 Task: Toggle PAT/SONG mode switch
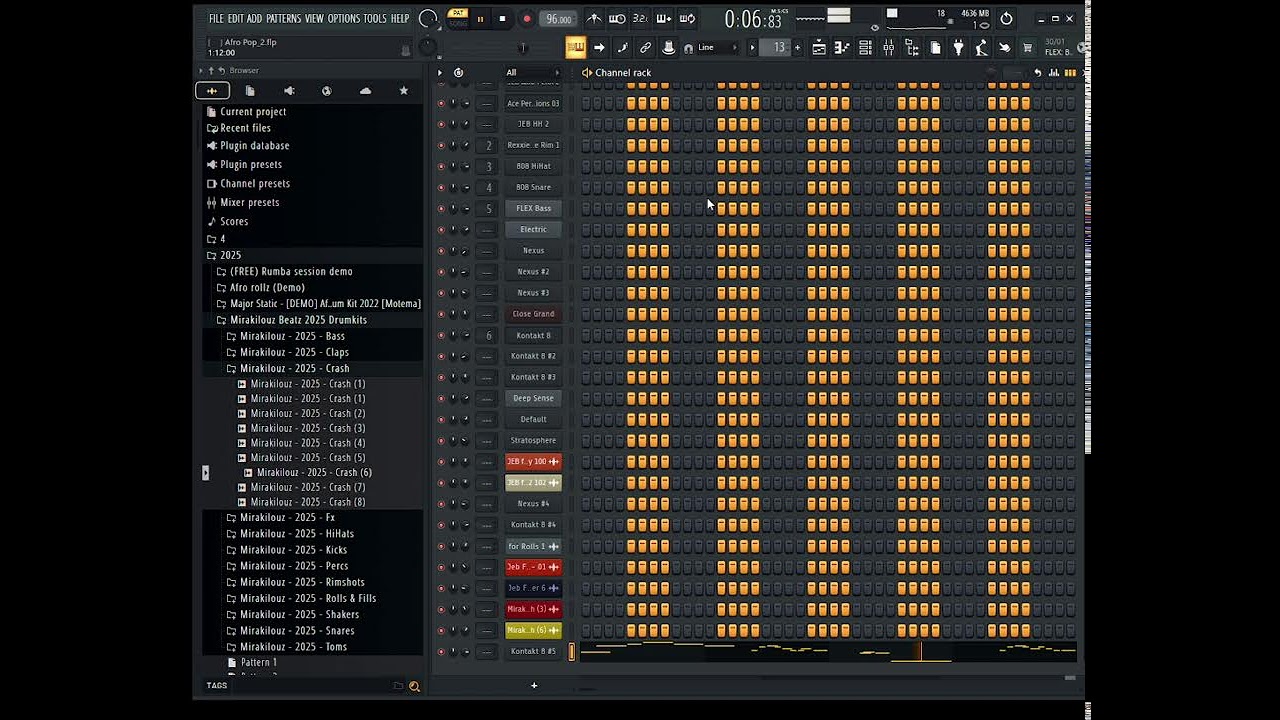[457, 19]
